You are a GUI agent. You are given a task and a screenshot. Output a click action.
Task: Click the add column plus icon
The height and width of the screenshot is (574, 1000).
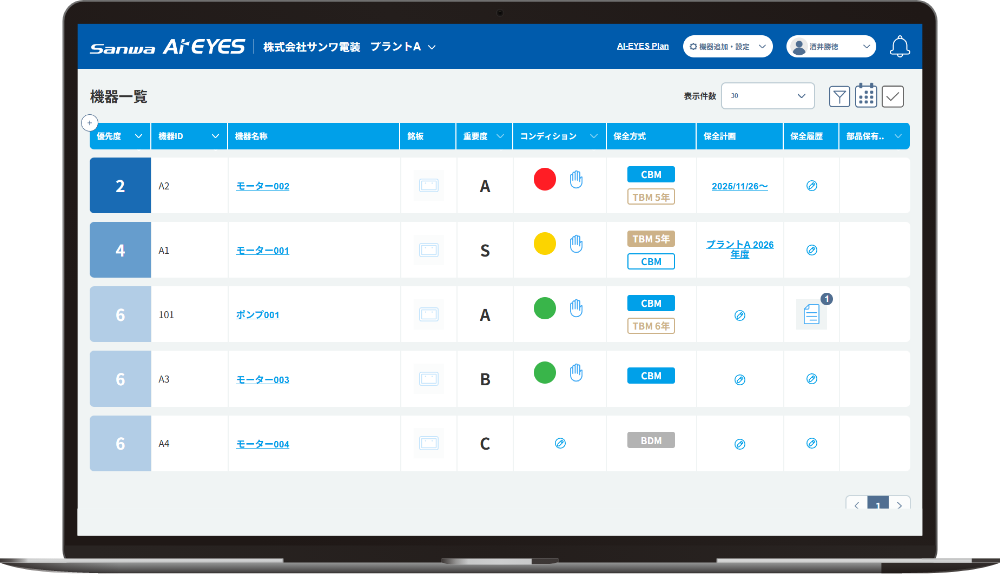click(90, 123)
